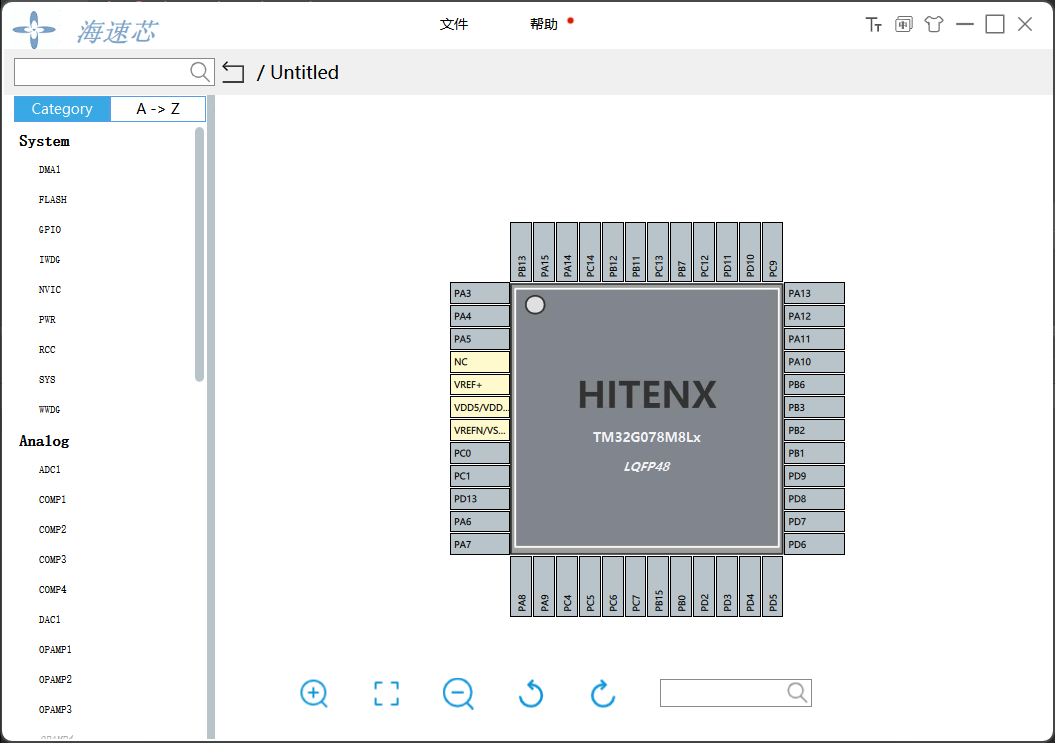This screenshot has height=743, width=1055.
Task: Open the 帮助 menu
Action: pyautogui.click(x=544, y=24)
